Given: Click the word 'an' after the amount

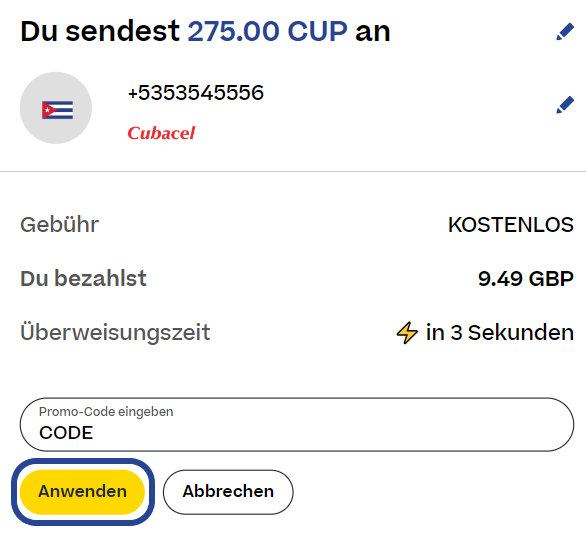Looking at the screenshot, I should pyautogui.click(x=373, y=31).
